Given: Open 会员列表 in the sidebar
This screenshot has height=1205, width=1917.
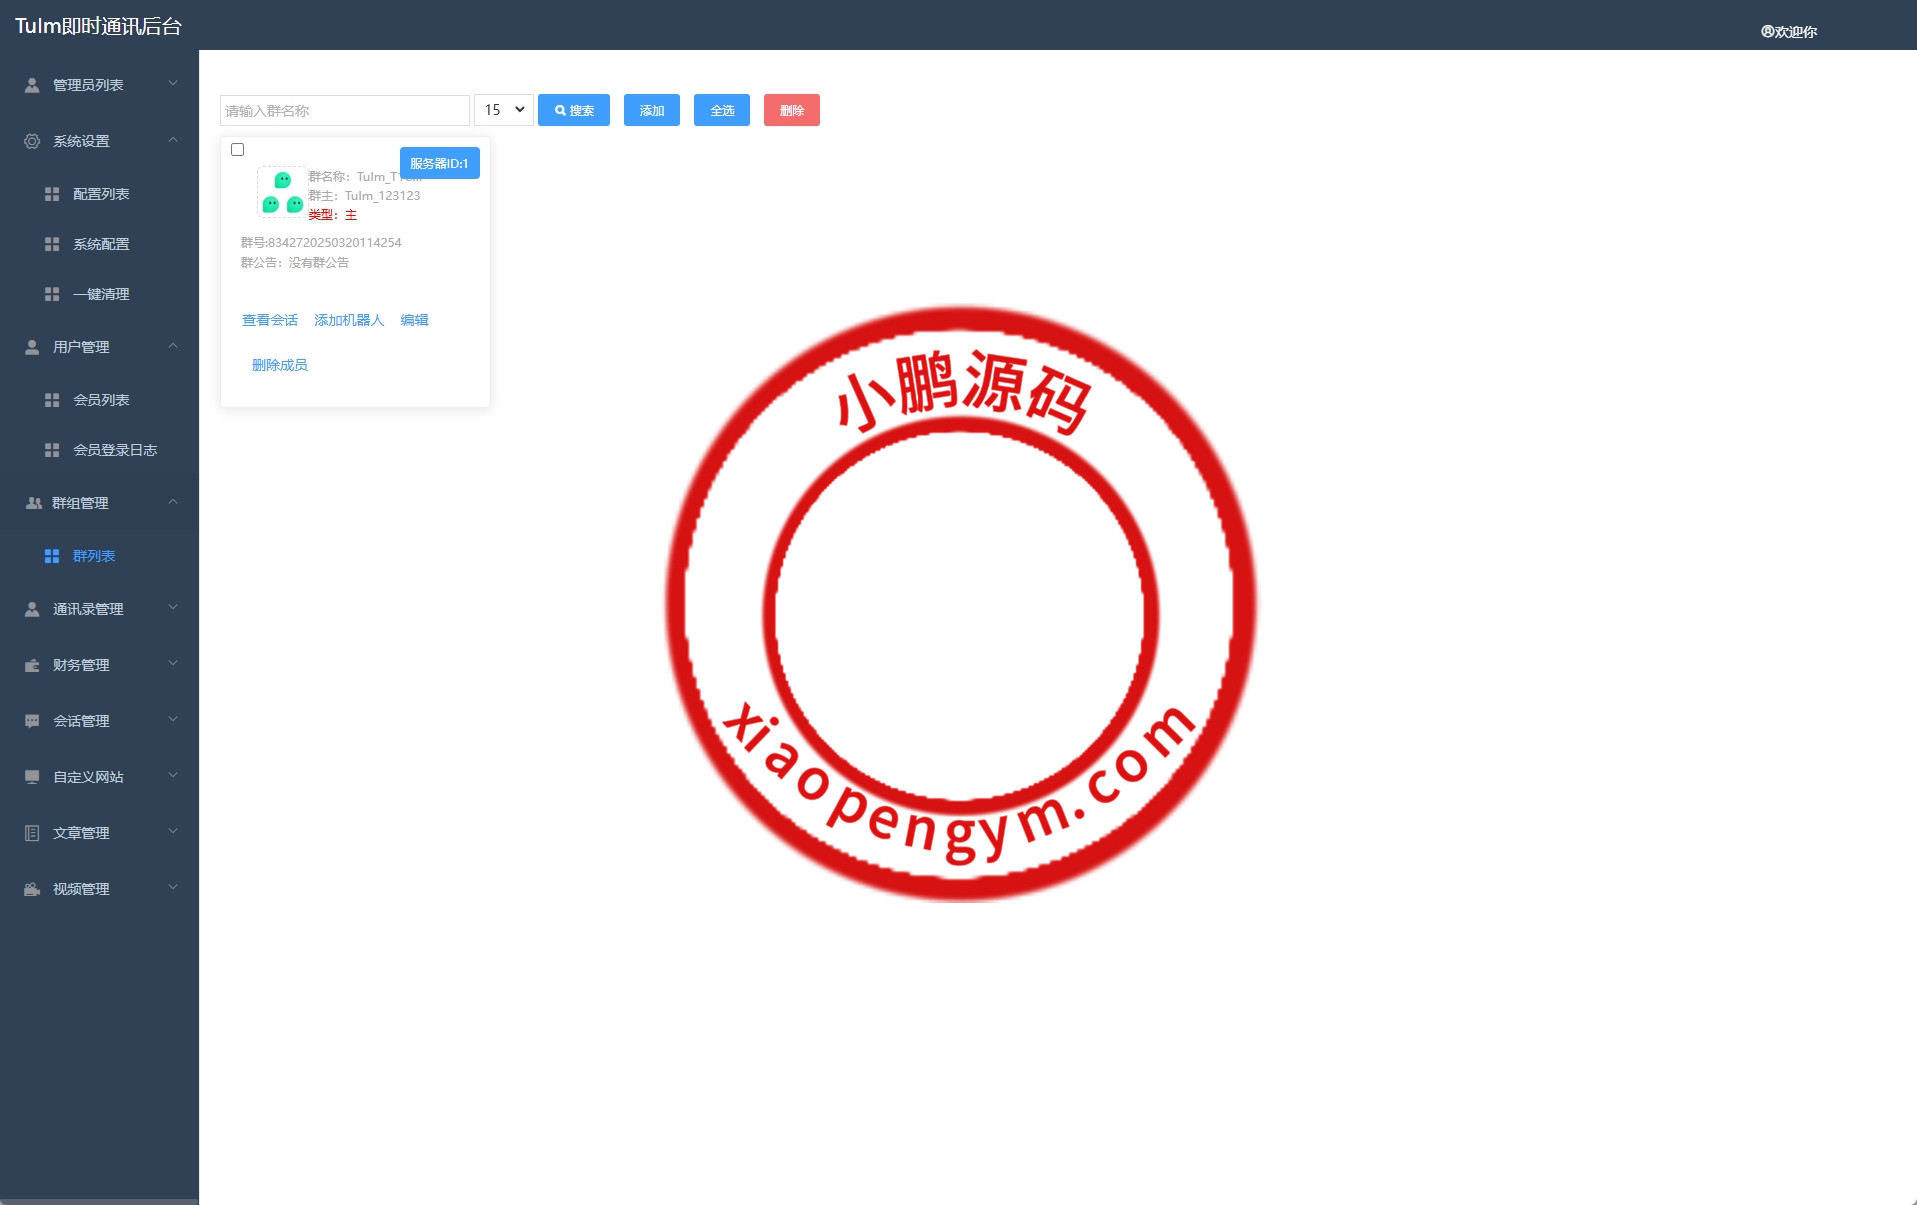Looking at the screenshot, I should click(x=101, y=400).
